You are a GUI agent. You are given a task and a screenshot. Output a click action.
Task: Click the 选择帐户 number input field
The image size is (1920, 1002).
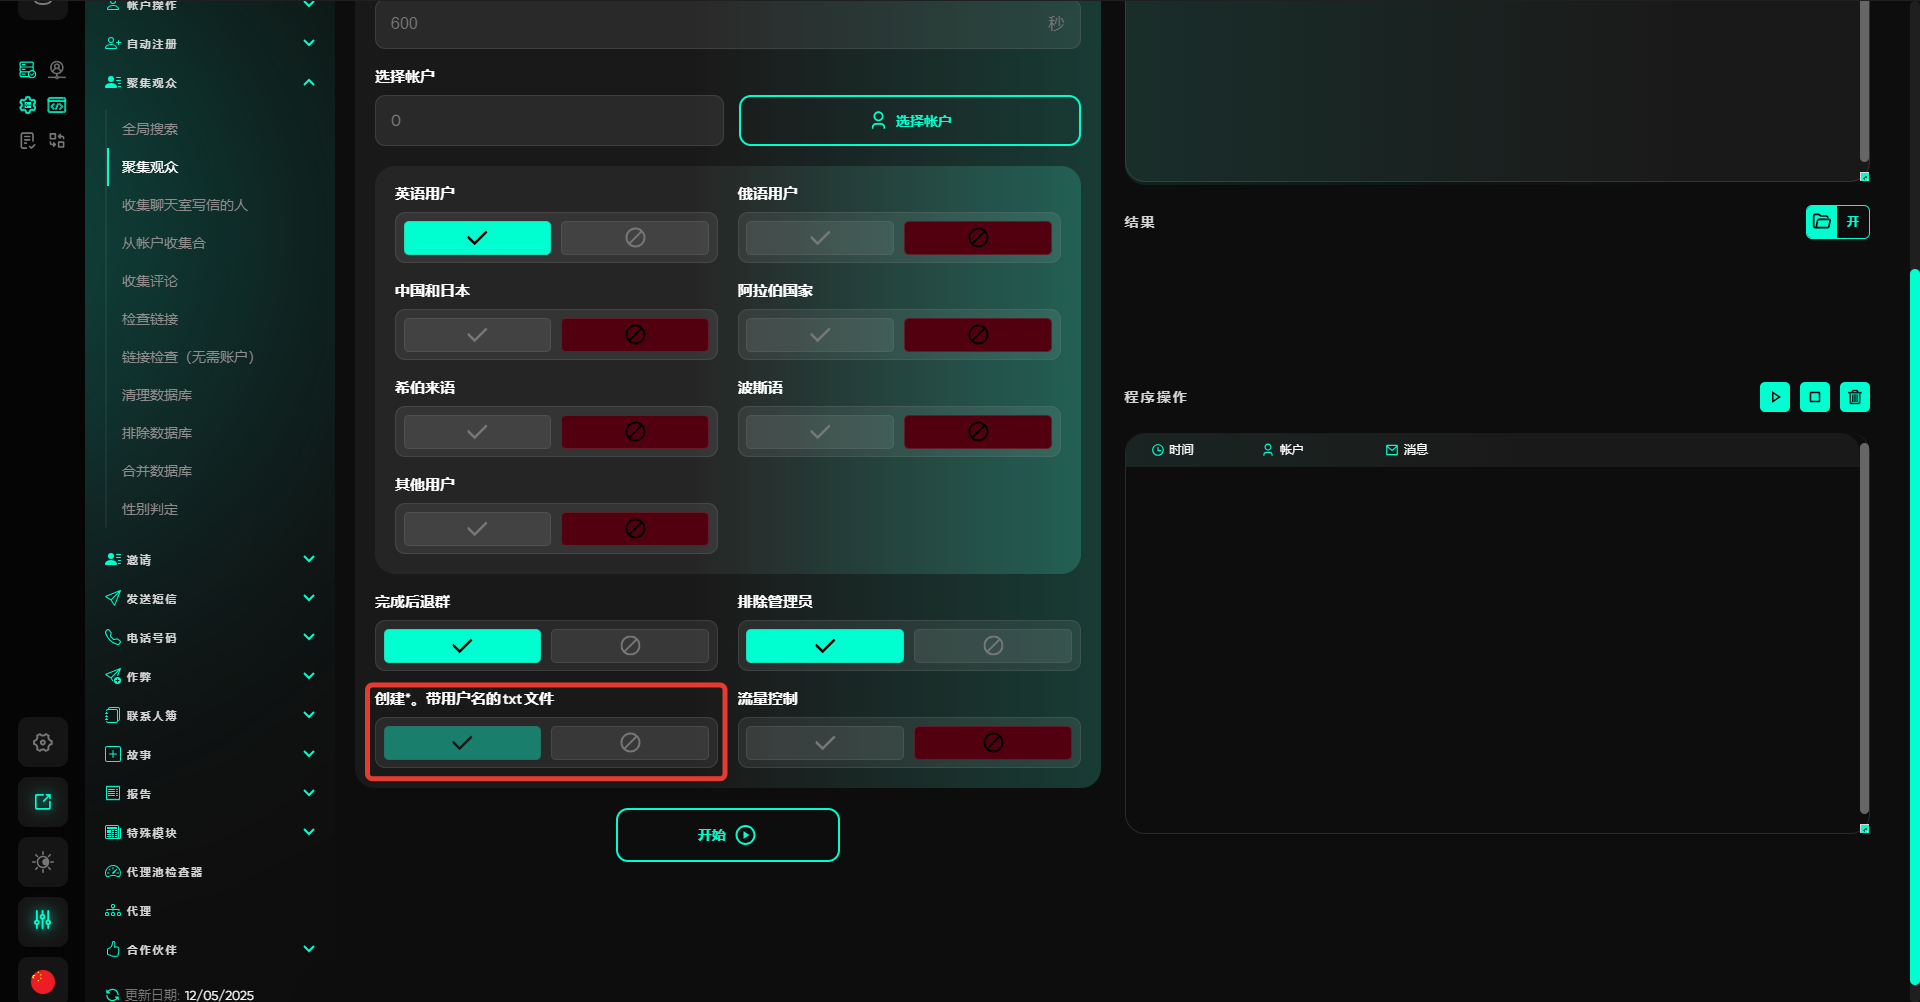tap(549, 121)
